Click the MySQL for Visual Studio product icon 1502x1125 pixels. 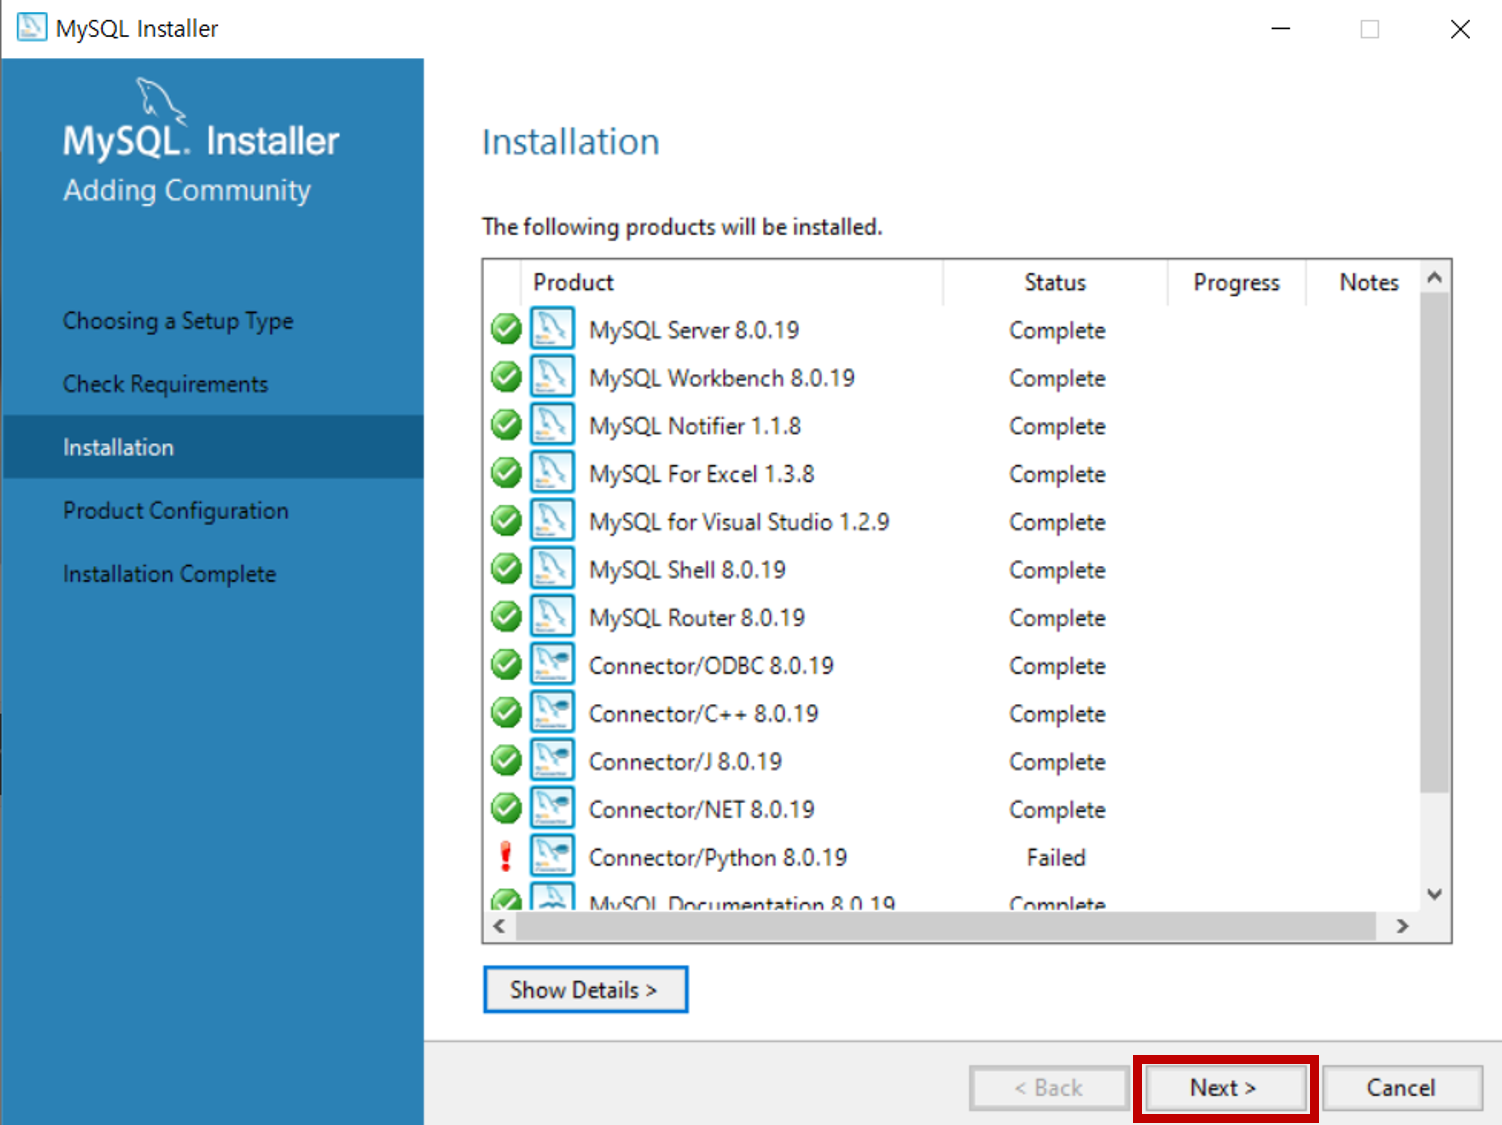(x=552, y=521)
